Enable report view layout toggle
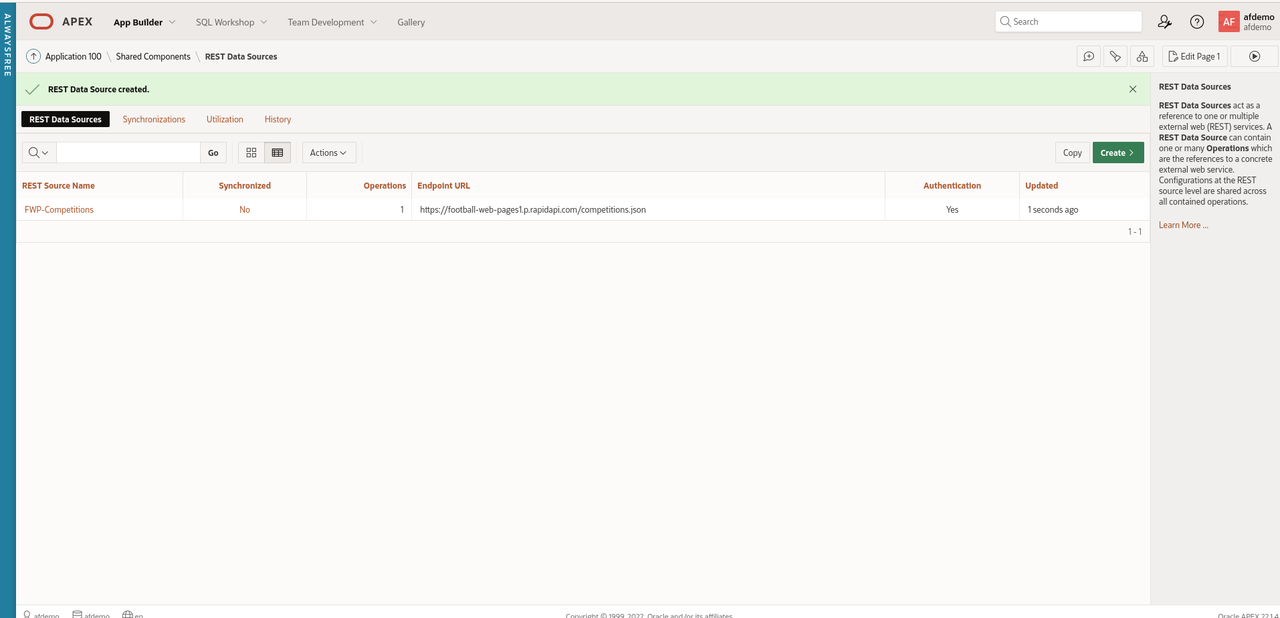 pyautogui.click(x=277, y=152)
